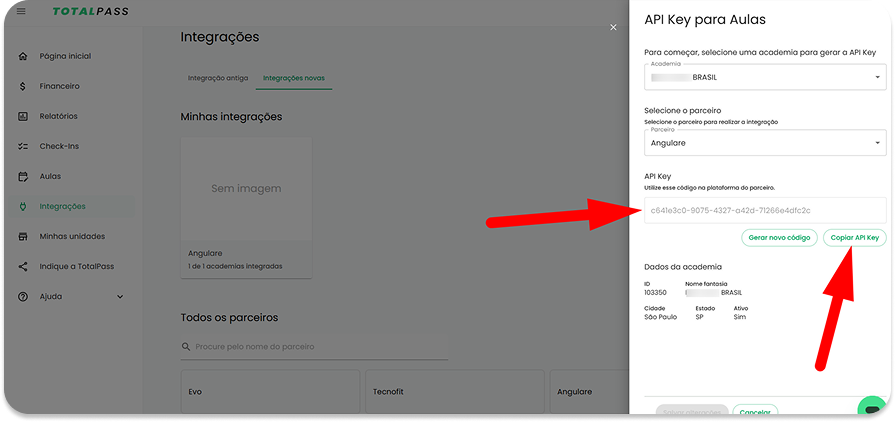Click the API Key code field
Image resolution: width=895 pixels, height=422 pixels.
[765, 210]
